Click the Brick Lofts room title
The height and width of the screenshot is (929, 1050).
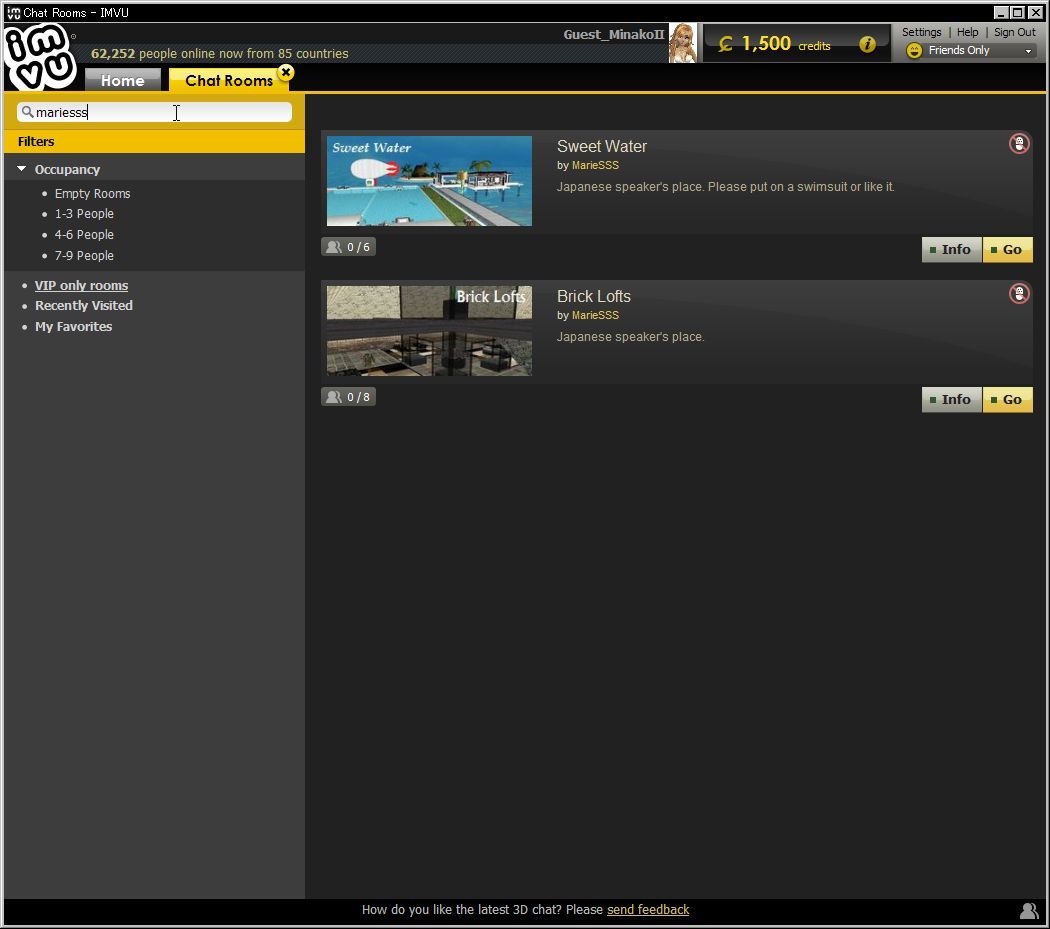594,297
